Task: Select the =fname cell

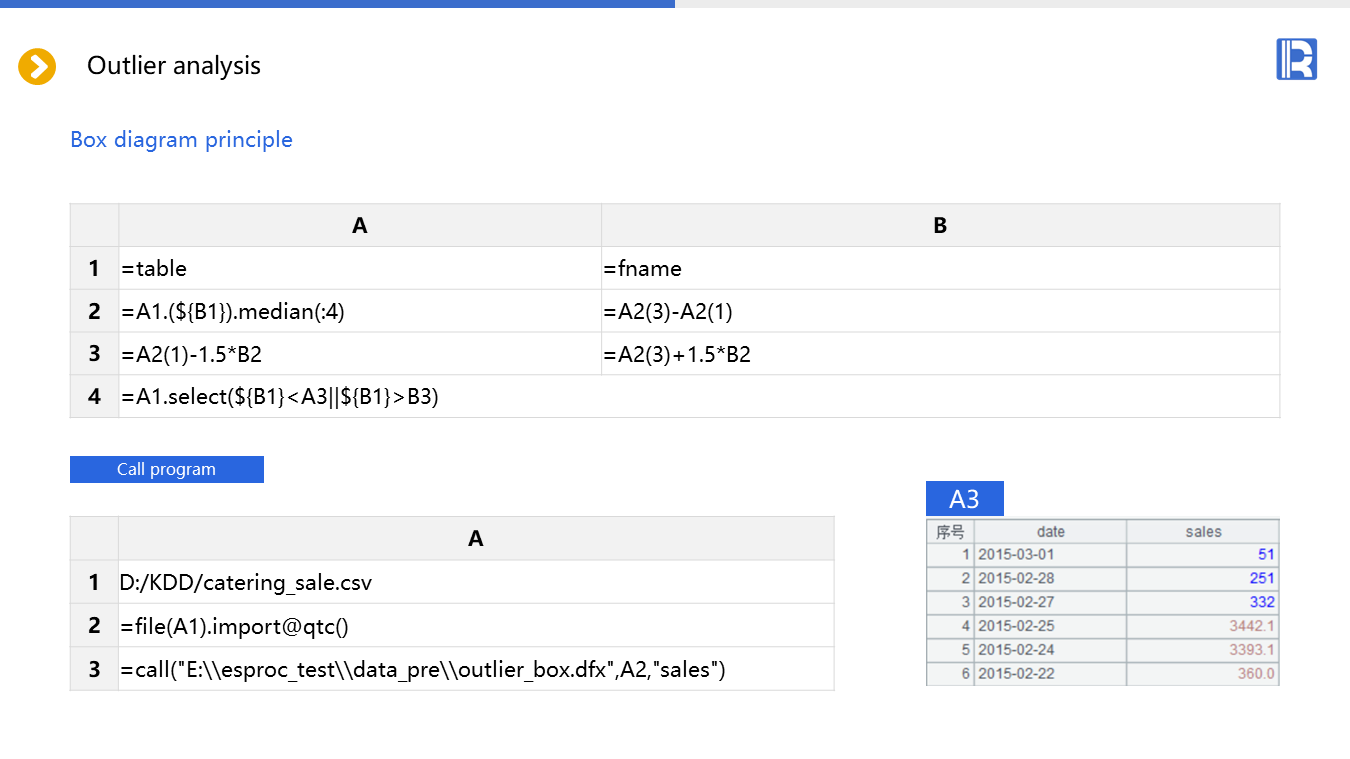Action: click(939, 268)
